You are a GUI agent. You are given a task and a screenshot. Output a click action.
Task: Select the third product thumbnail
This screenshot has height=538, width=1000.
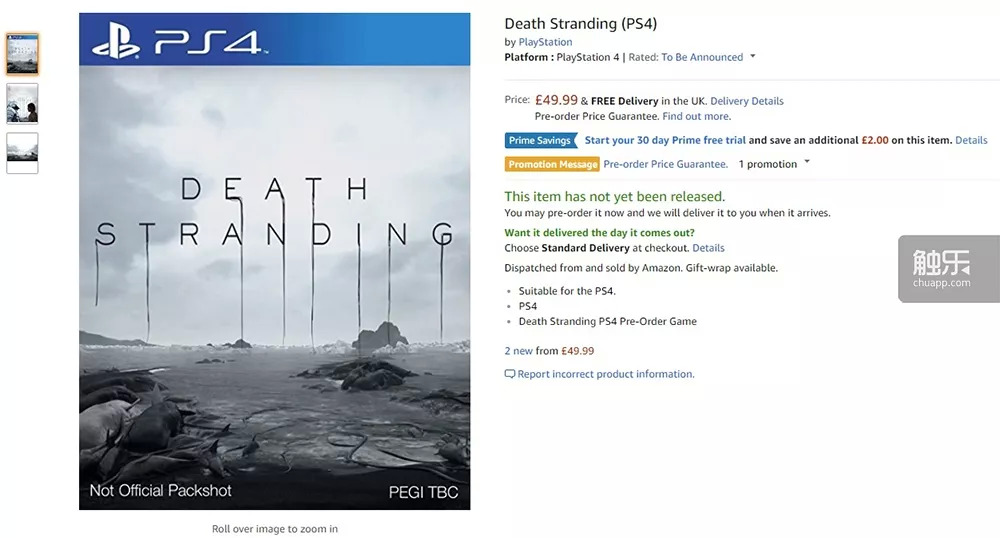tap(22, 152)
